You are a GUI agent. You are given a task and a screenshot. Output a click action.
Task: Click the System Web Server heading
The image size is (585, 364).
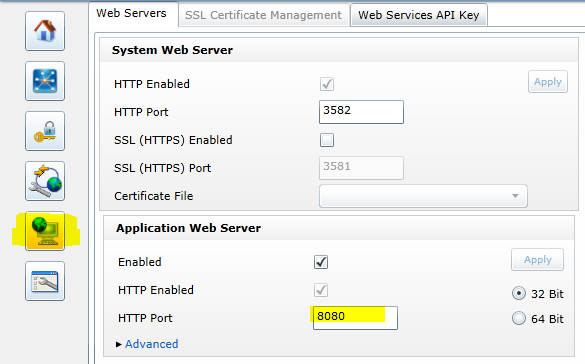point(172,50)
